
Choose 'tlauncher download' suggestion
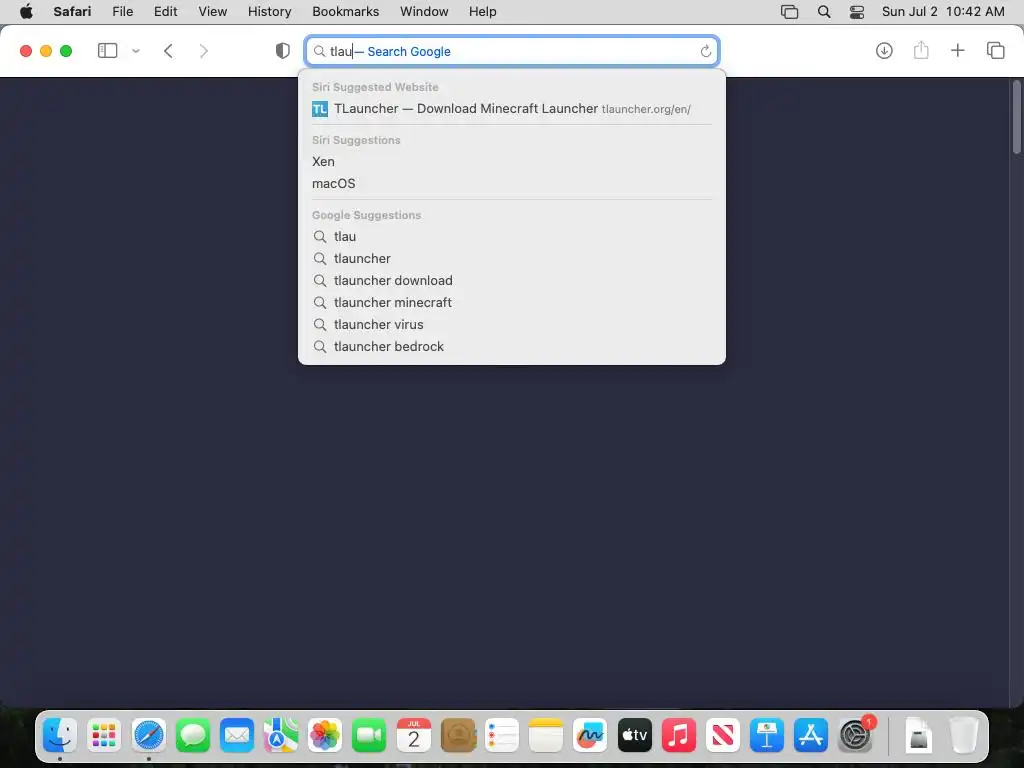[512, 281]
